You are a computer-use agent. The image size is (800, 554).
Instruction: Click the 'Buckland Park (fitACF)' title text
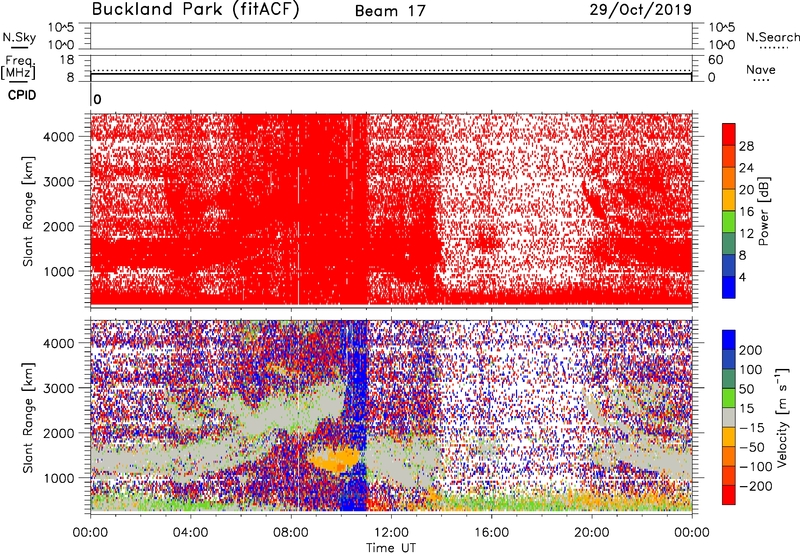(x=195, y=9)
